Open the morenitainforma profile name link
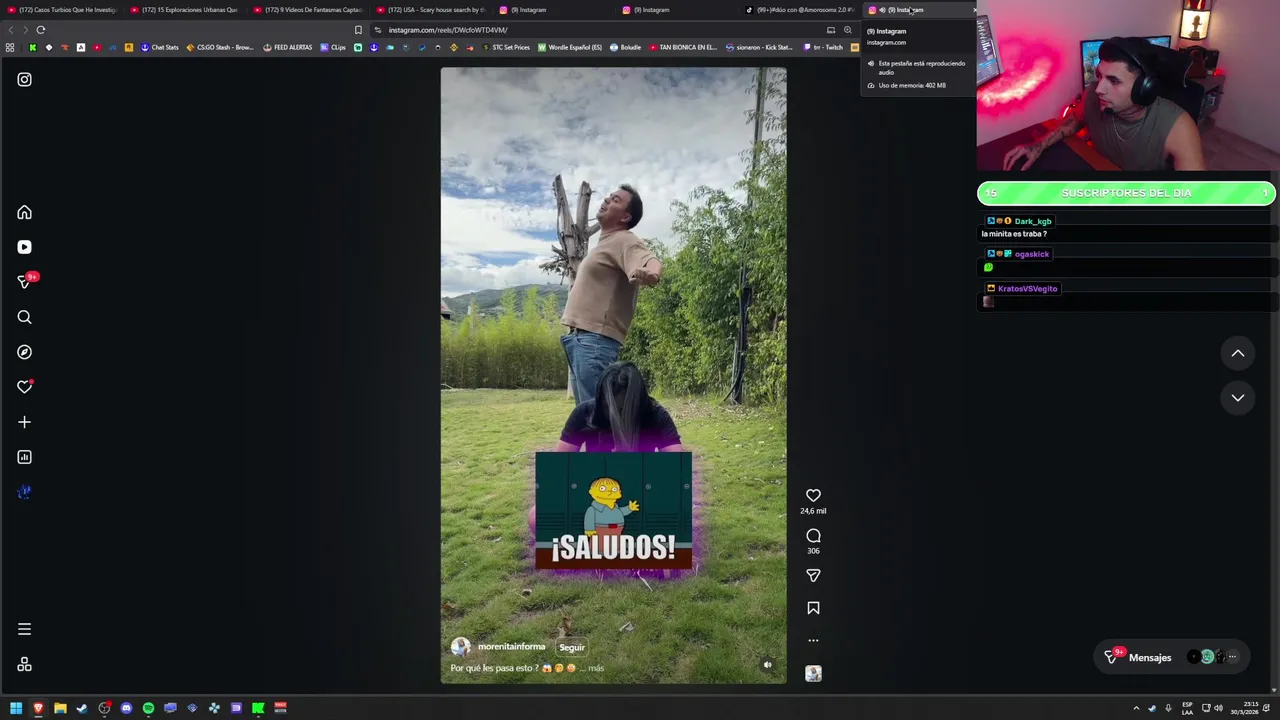1280x720 pixels. point(511,647)
